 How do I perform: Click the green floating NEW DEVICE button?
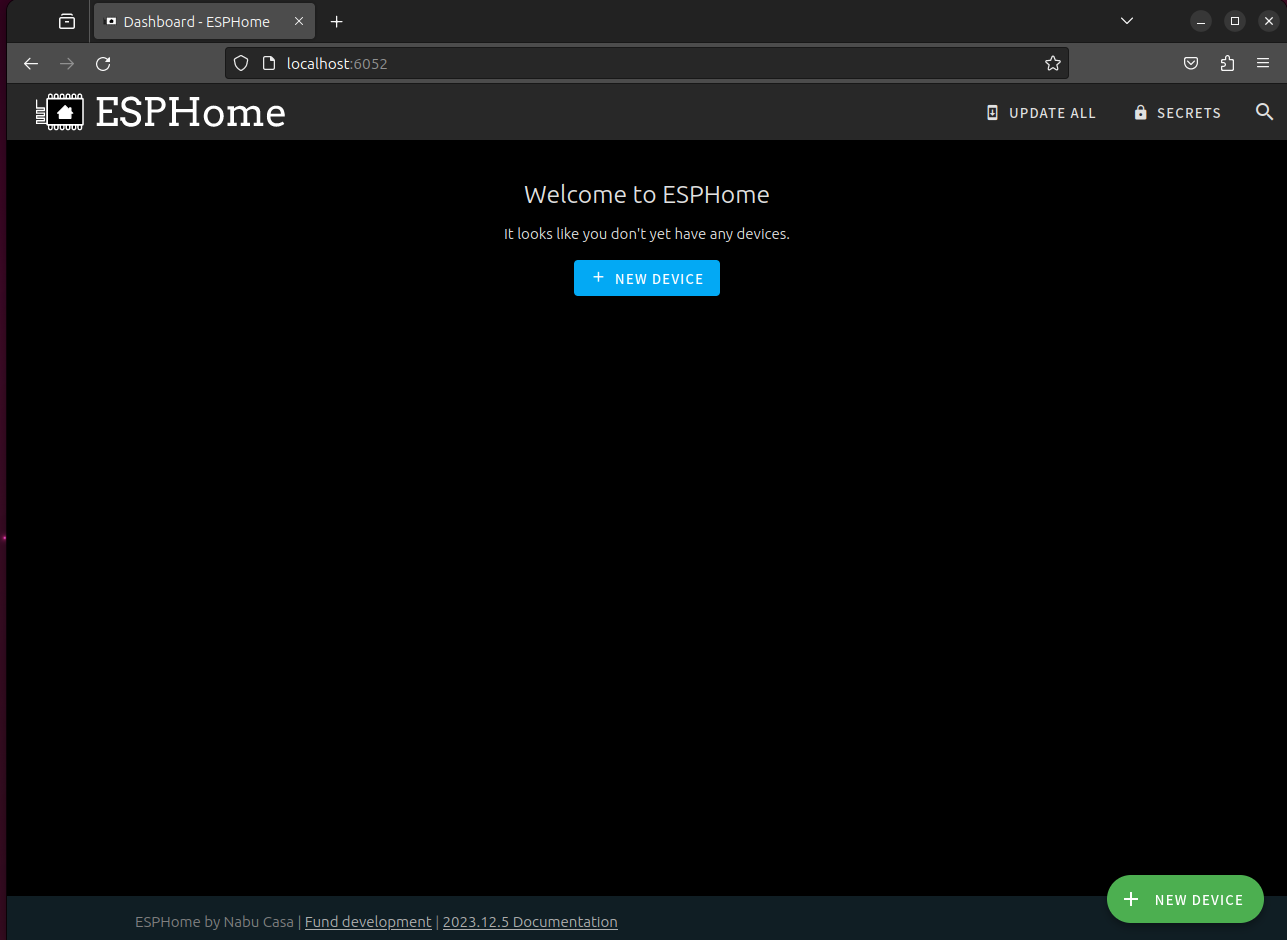coord(1185,899)
